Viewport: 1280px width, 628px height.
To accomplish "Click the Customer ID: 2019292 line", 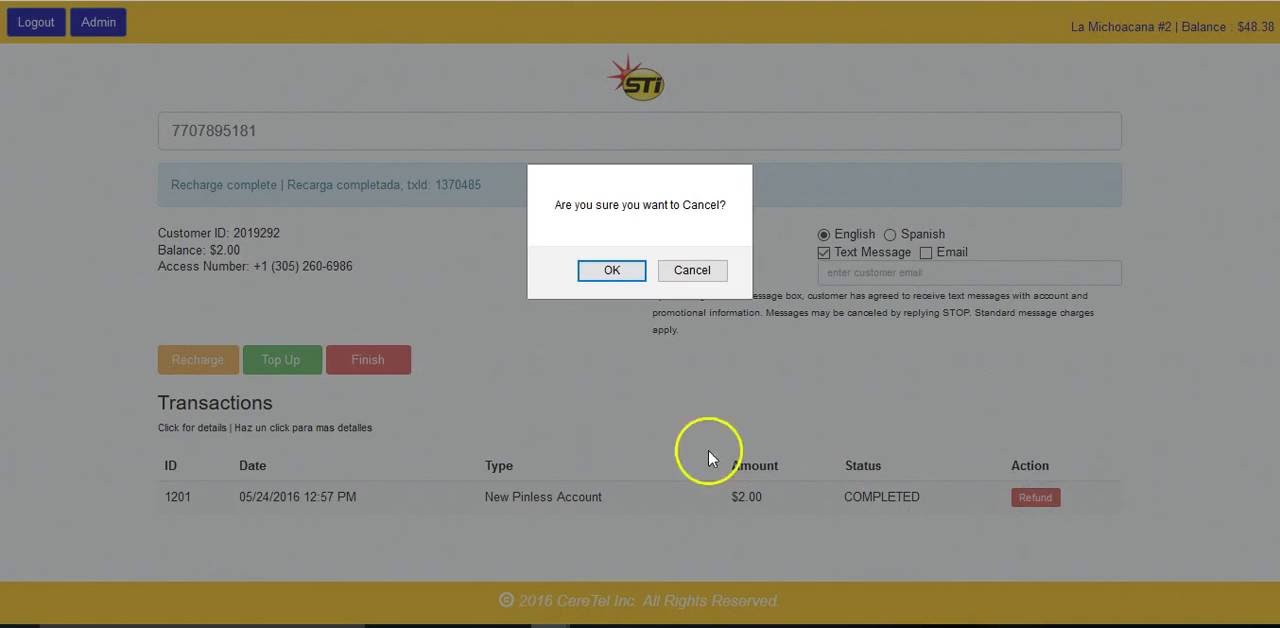I will 219,233.
